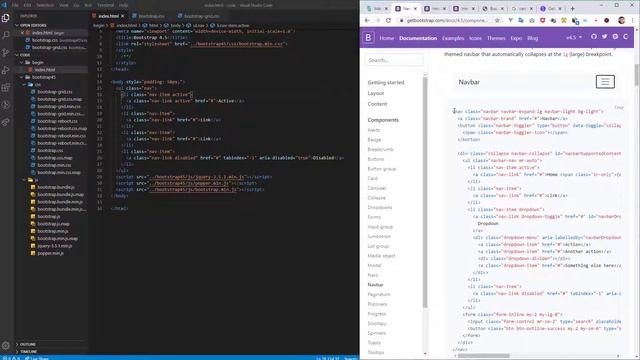640x360 pixels.
Task: Open Pagination in docs sidebar list
Action: point(379,294)
